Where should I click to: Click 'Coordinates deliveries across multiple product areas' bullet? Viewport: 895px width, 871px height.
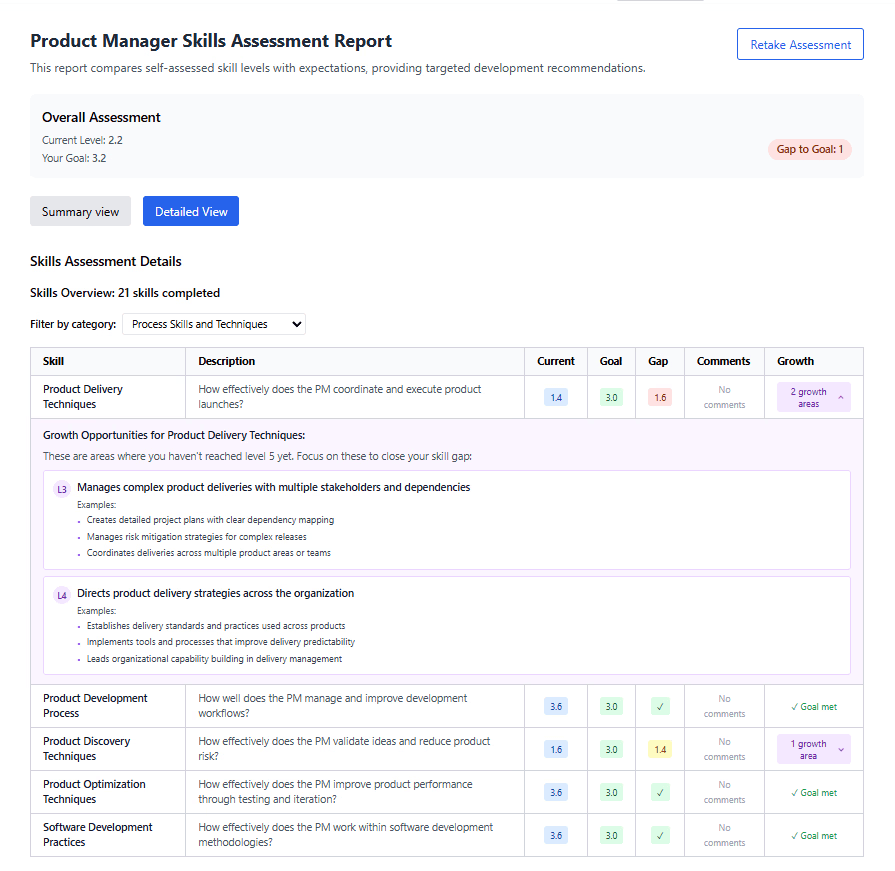coord(208,553)
